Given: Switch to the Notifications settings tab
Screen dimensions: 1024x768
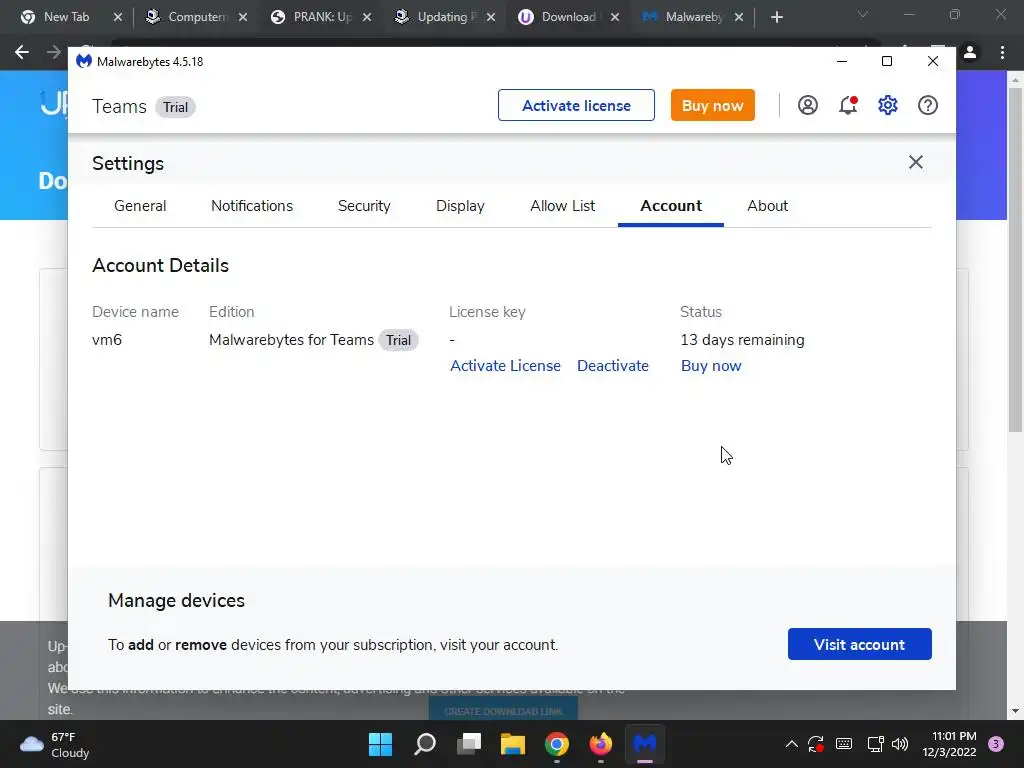Looking at the screenshot, I should (251, 206).
